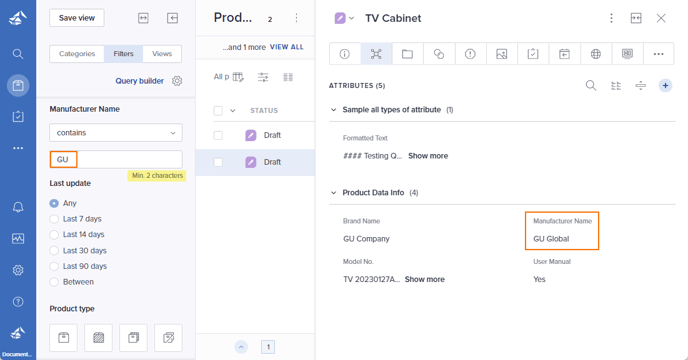Open product list kebab menu

point(296,18)
